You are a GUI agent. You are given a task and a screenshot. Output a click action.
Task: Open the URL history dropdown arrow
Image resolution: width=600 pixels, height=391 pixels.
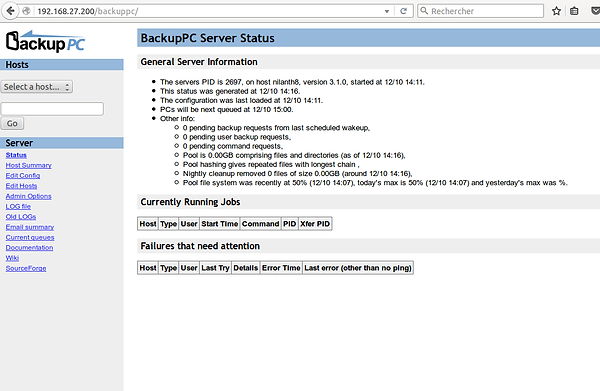point(387,11)
